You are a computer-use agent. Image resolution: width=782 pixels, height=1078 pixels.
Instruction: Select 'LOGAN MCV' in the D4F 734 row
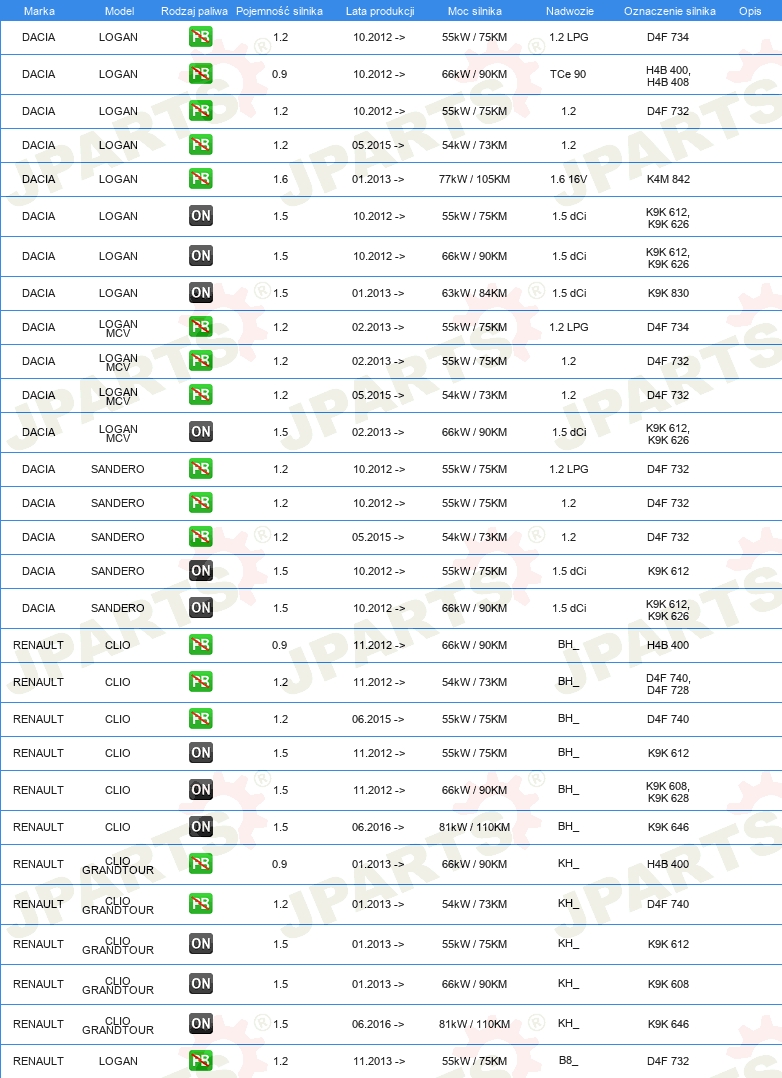click(x=118, y=328)
